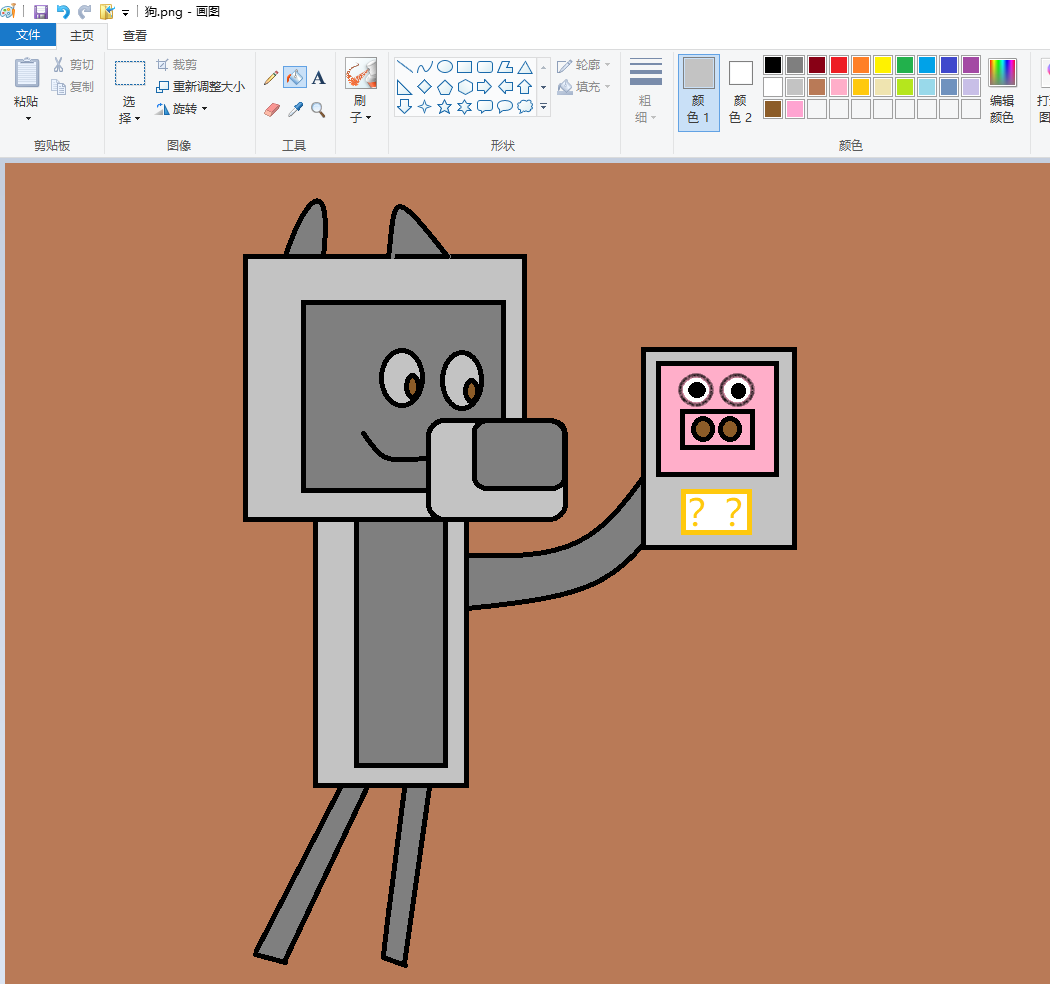Choose the five-point star shape
Screen dimensions: 1050x984
[444, 106]
